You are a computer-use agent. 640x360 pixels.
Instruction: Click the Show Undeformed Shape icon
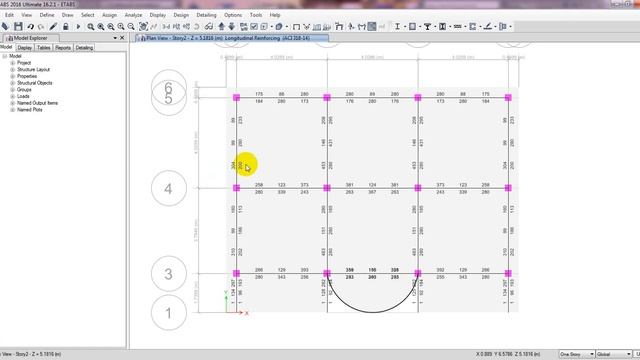(296, 27)
